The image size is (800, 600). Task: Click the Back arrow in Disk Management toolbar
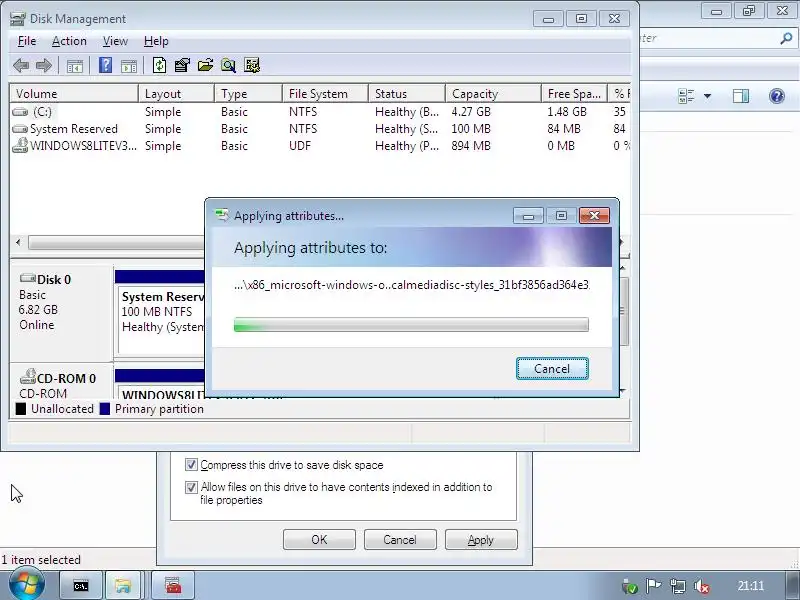tap(21, 65)
